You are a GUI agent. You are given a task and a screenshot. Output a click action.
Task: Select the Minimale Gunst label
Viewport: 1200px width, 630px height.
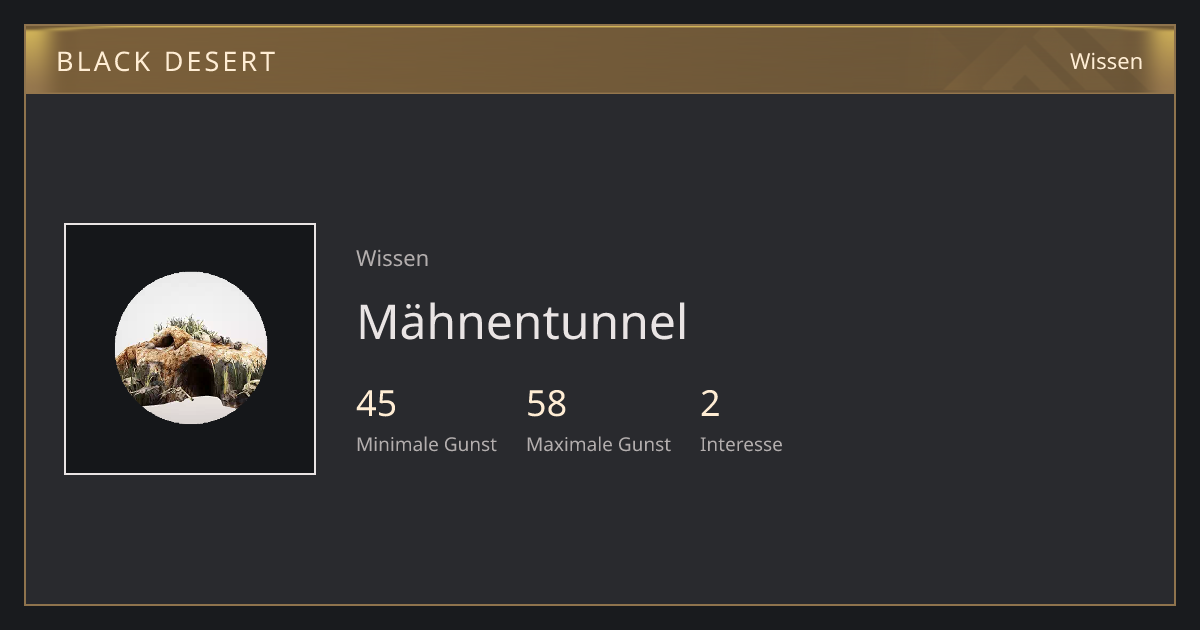pyautogui.click(x=426, y=444)
